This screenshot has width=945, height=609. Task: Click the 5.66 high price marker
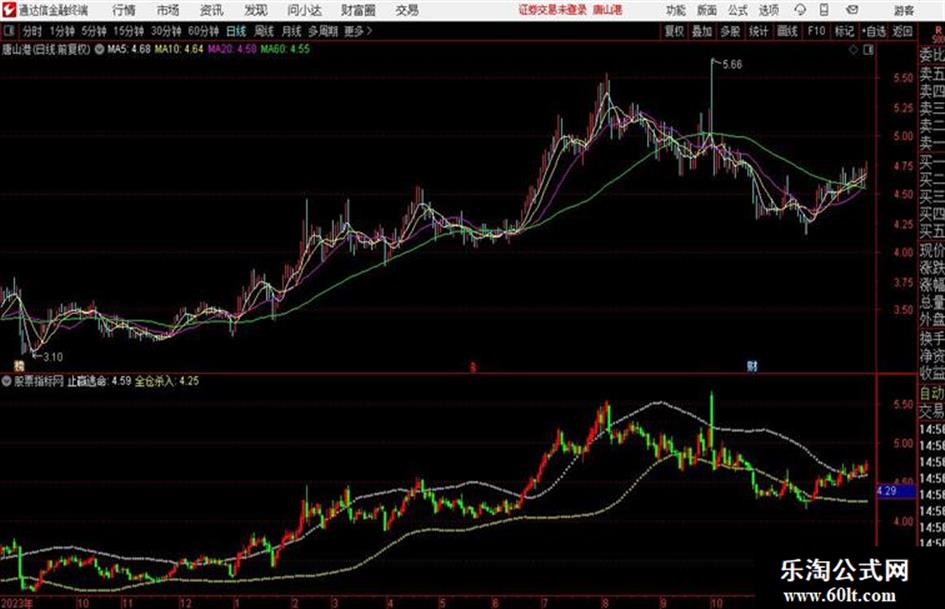[732, 65]
